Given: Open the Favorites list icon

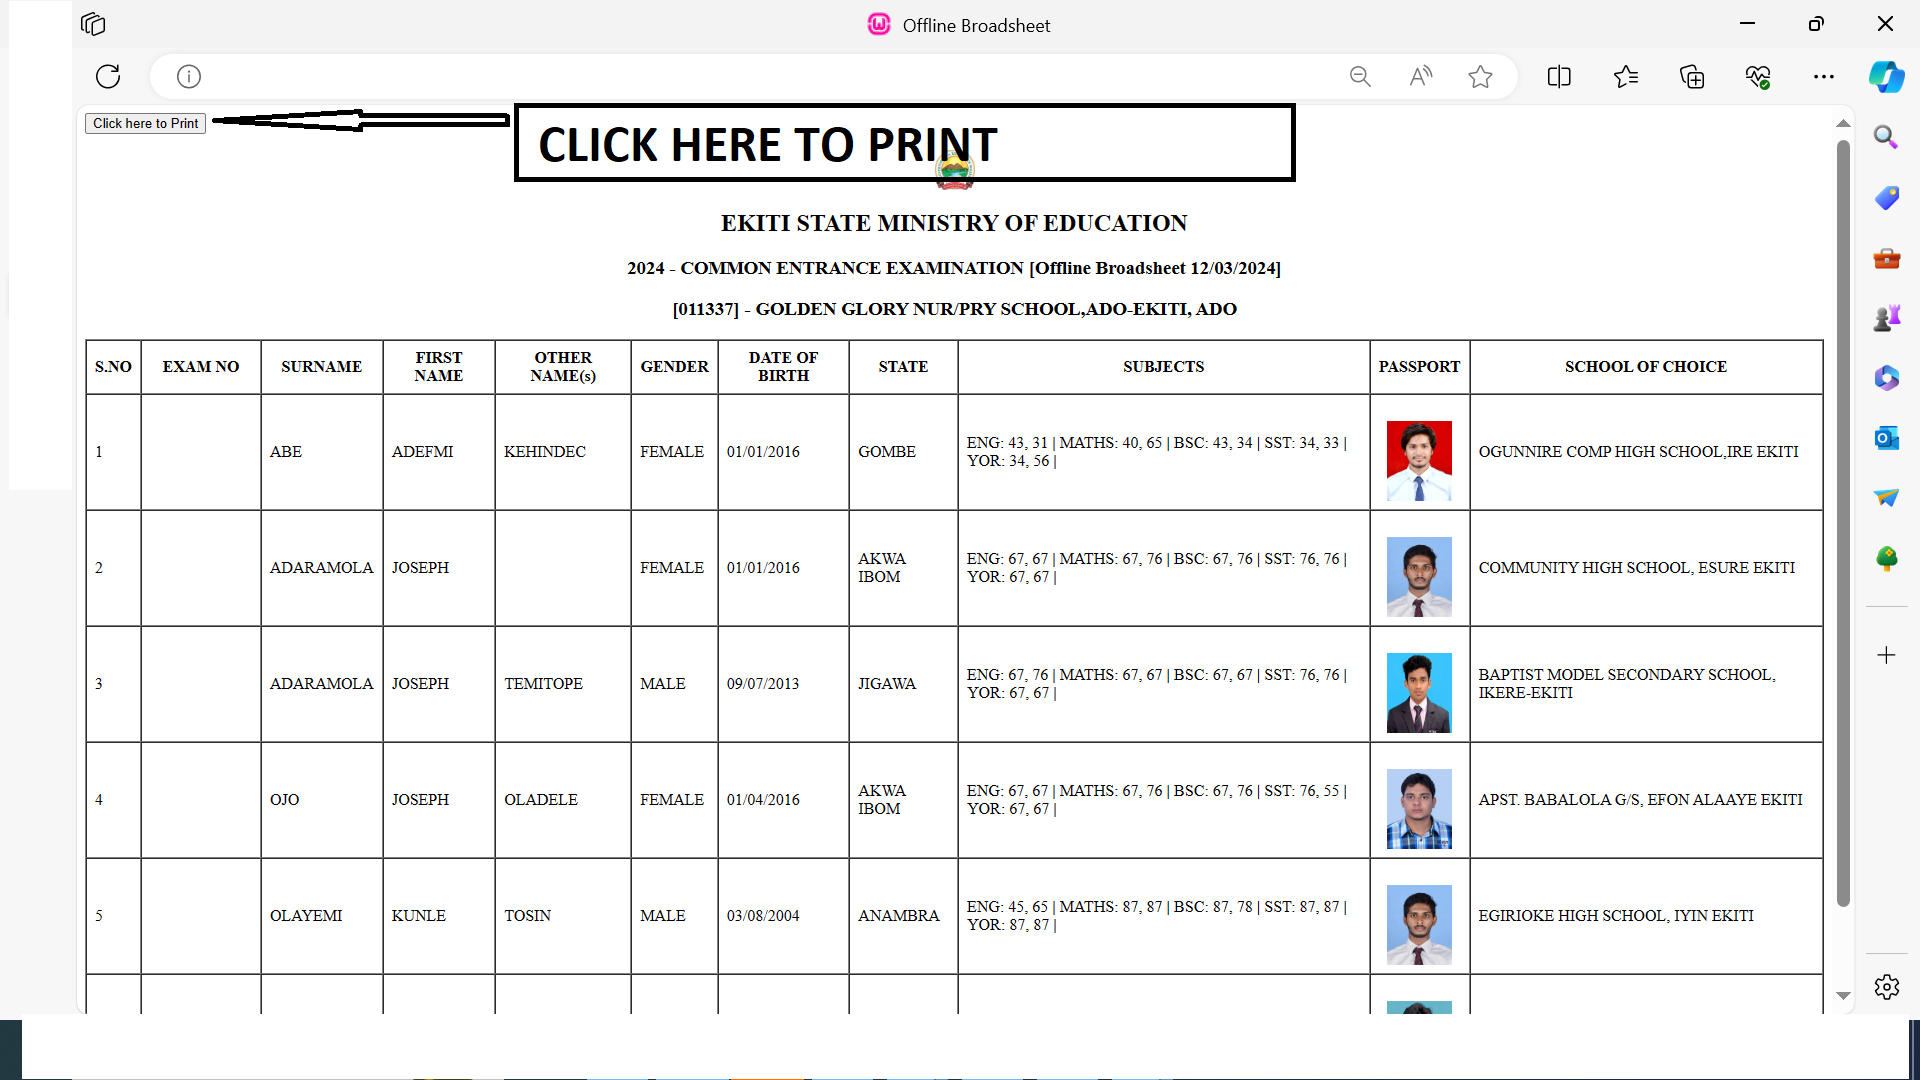Looking at the screenshot, I should (x=1626, y=76).
